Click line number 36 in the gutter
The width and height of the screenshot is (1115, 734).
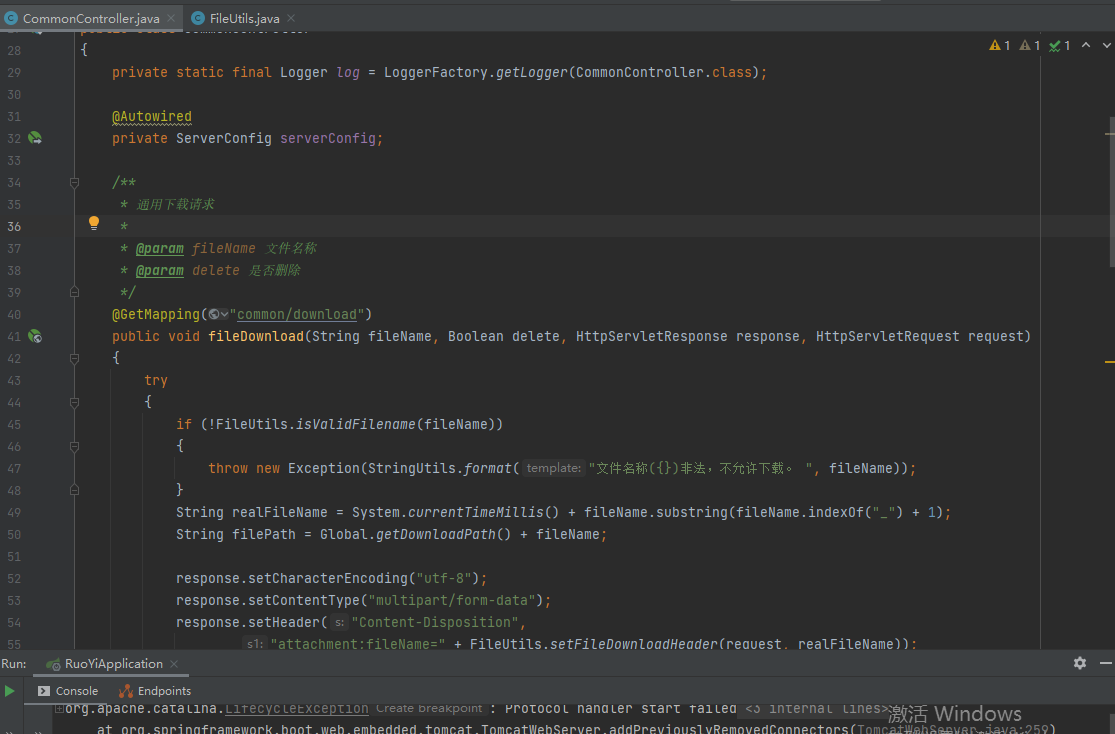click(x=14, y=226)
